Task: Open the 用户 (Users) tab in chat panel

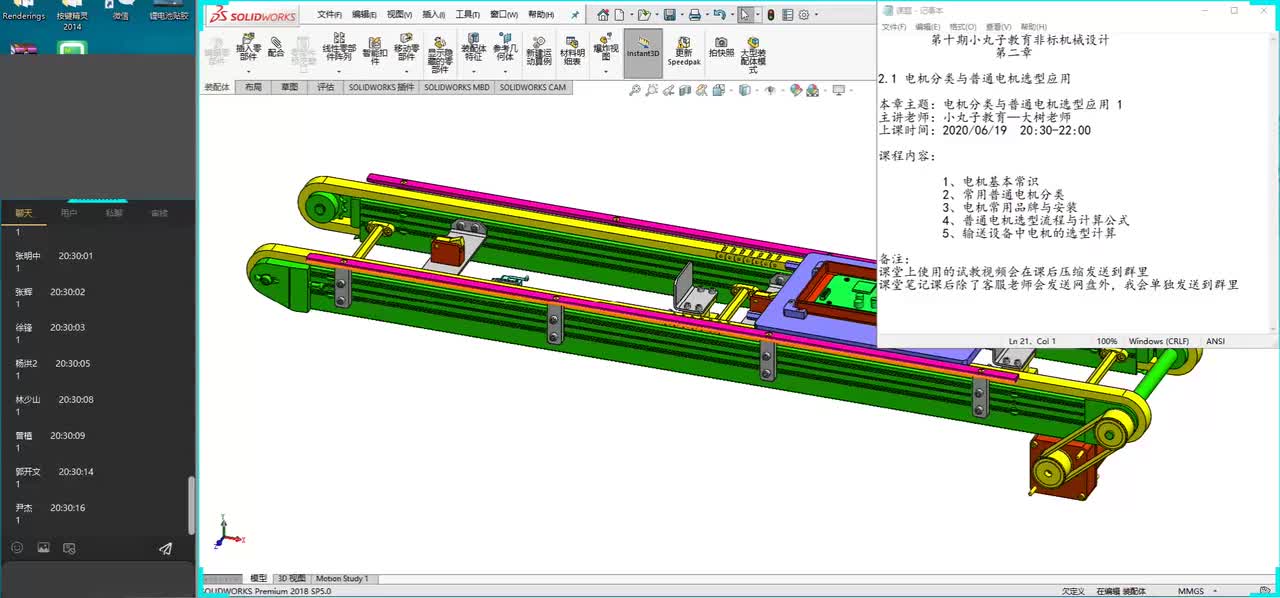Action: [x=69, y=213]
